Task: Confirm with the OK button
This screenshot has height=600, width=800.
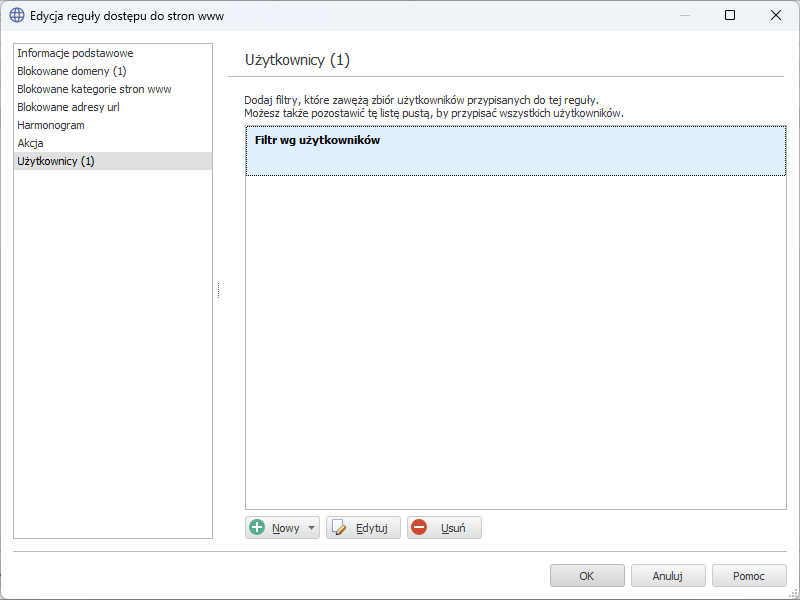Action: (x=587, y=576)
